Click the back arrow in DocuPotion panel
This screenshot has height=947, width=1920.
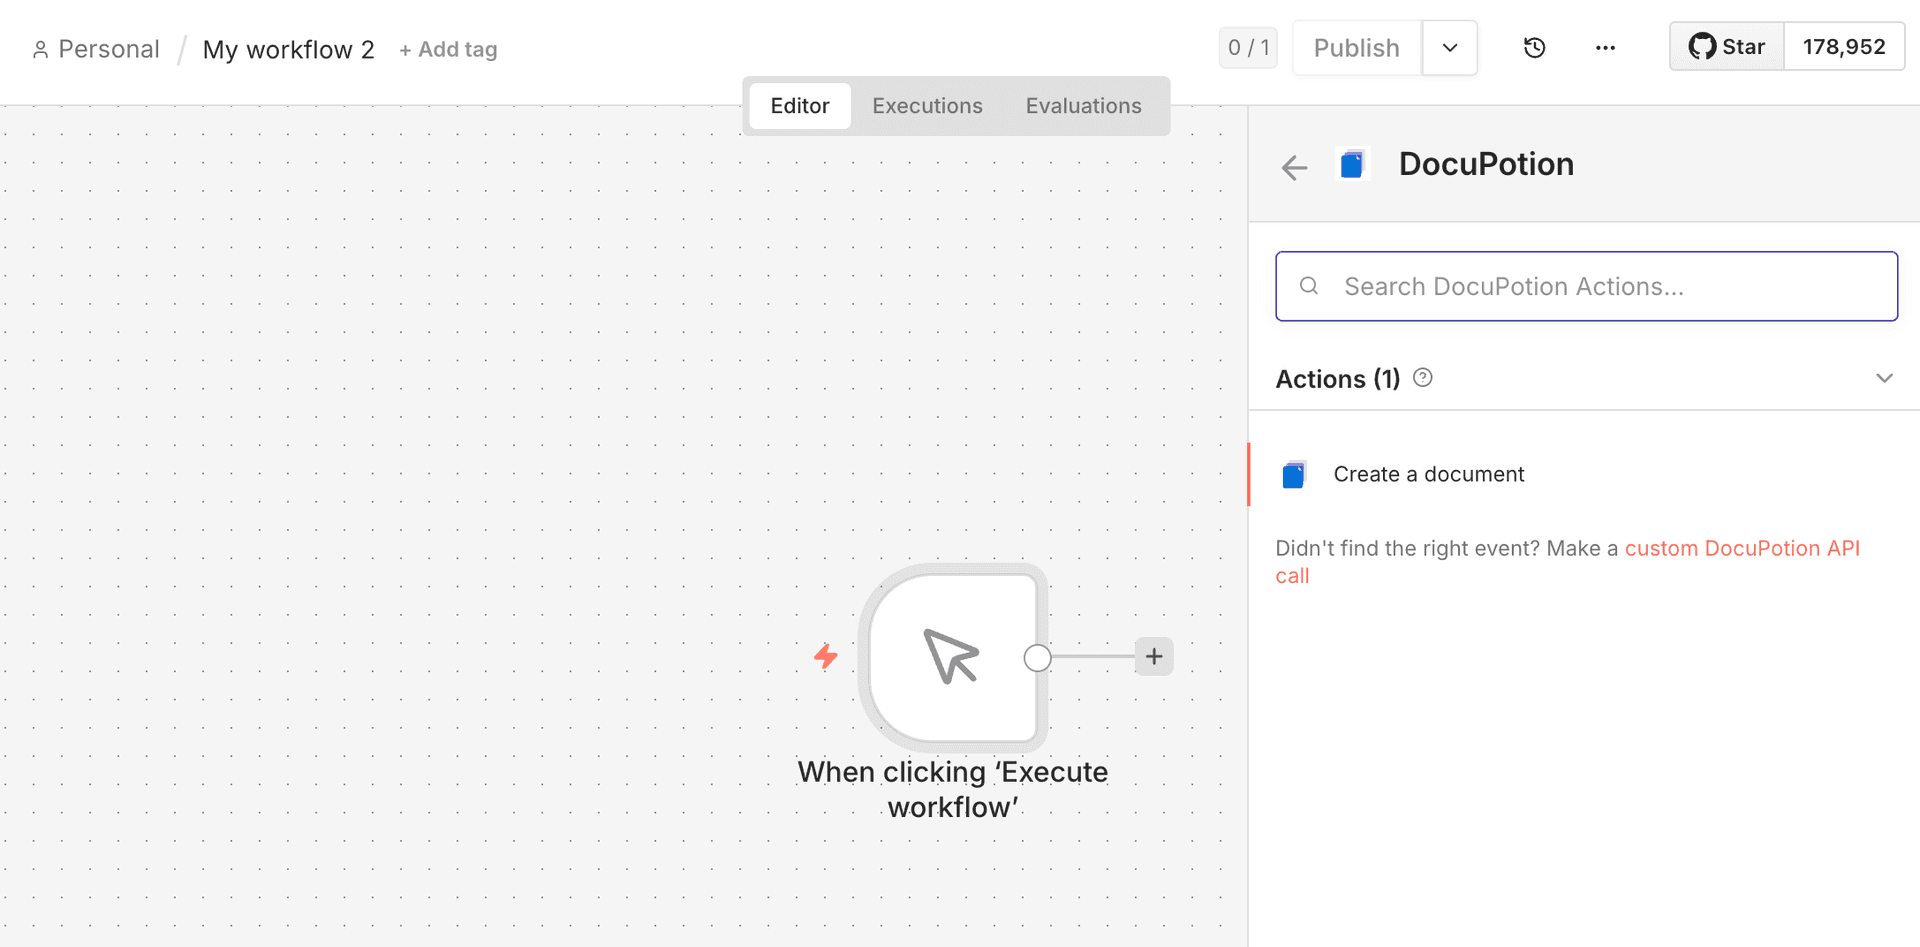coord(1293,167)
